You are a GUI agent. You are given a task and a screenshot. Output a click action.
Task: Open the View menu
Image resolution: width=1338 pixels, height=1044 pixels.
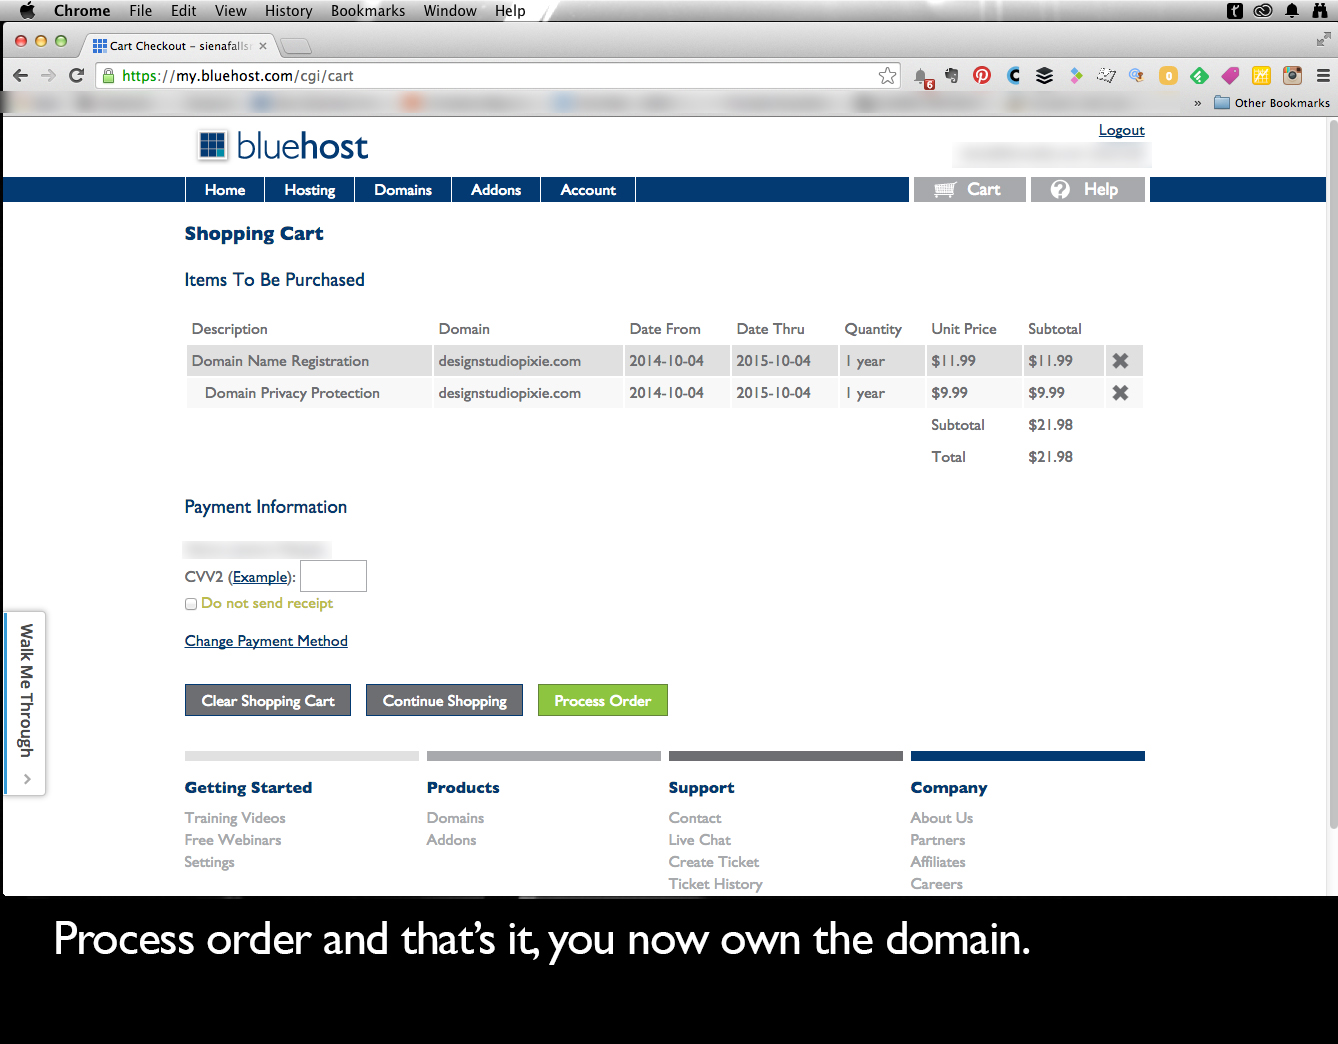click(230, 10)
